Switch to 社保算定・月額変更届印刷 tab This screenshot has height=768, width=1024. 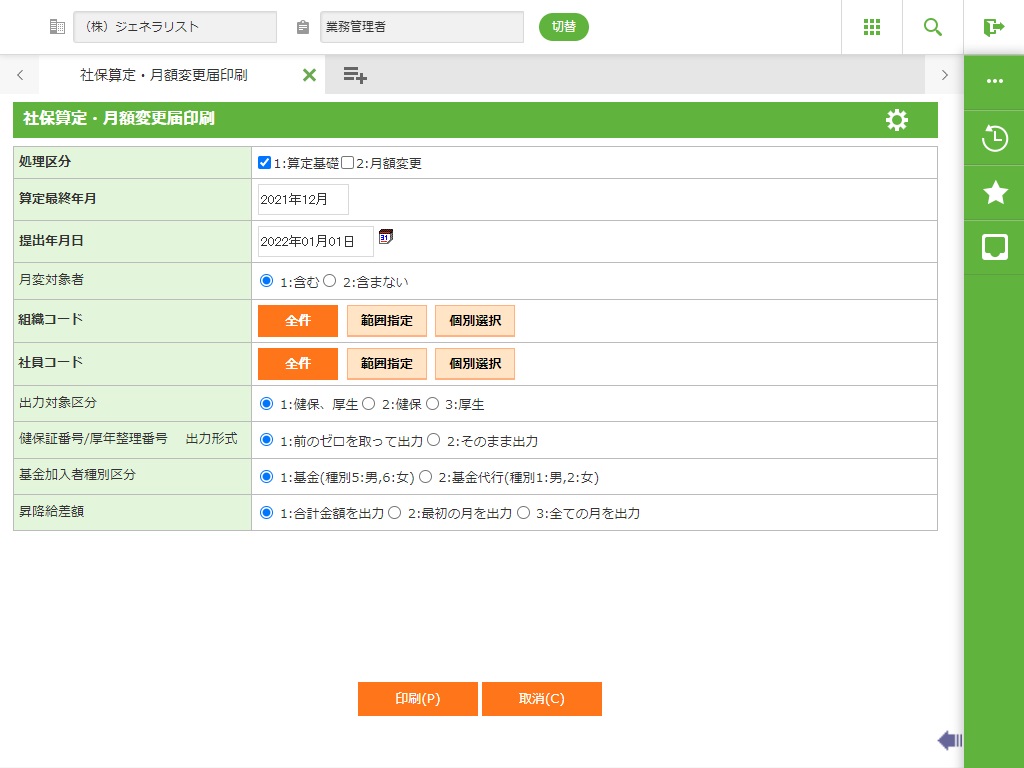pos(164,75)
